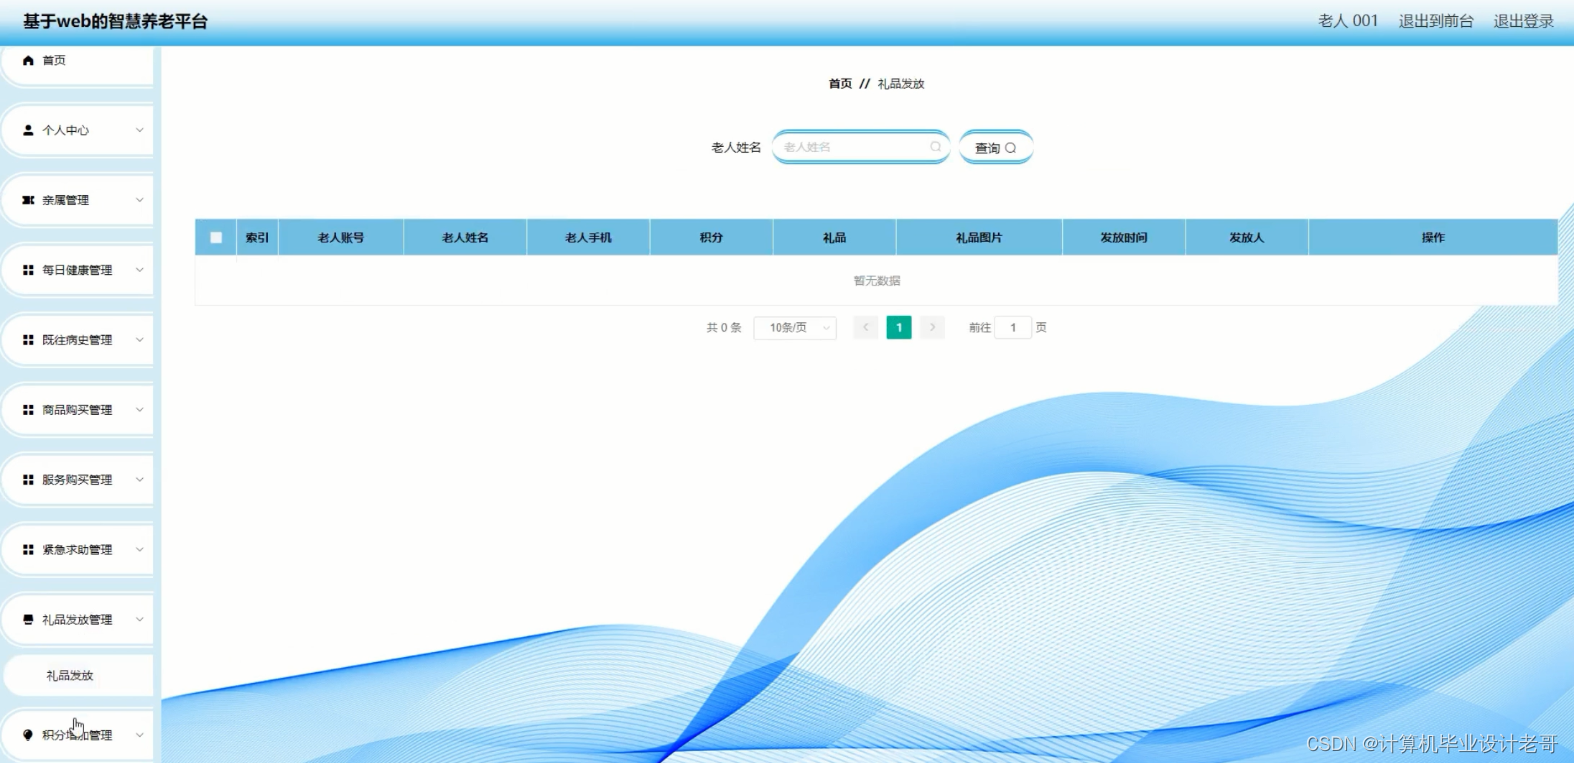Click the 礼品图片 column header
This screenshot has width=1574, height=763.
[979, 237]
